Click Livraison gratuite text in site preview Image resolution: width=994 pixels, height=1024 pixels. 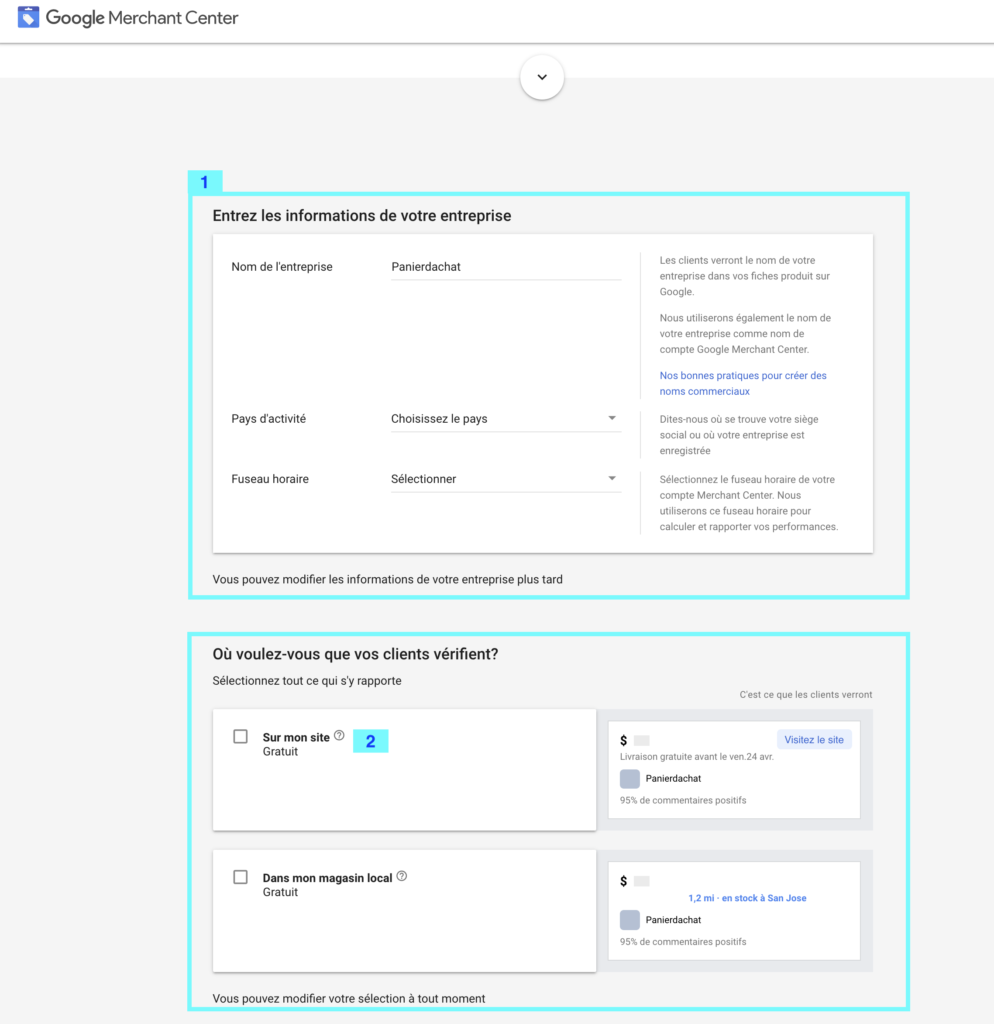tap(696, 757)
